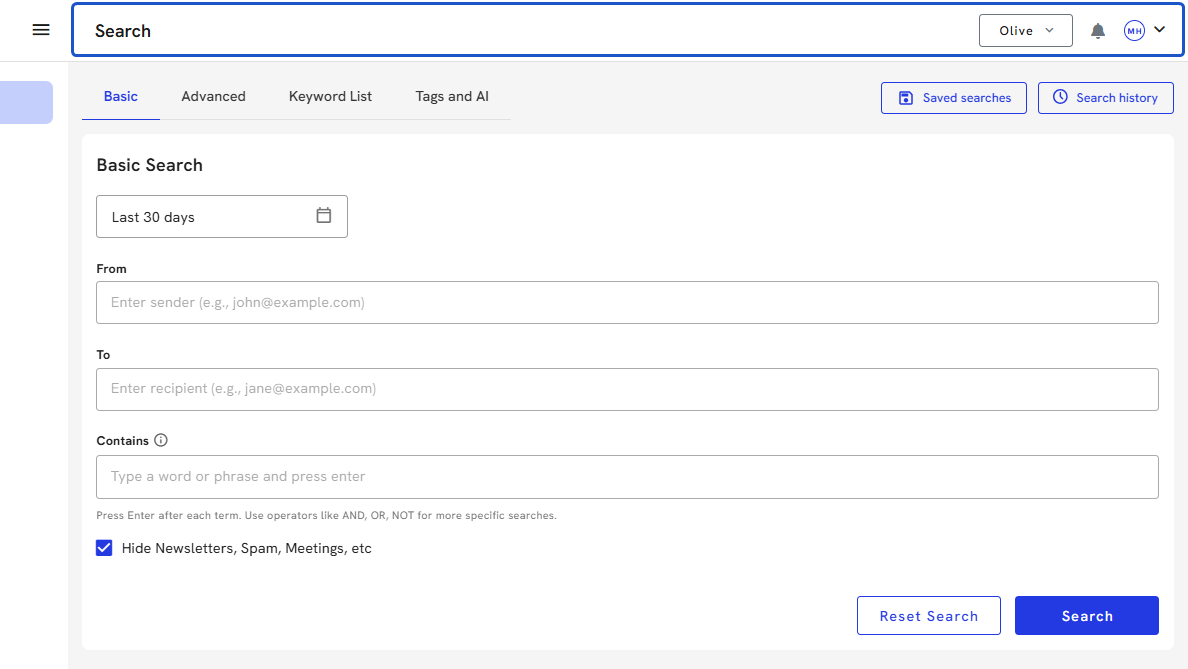Focus the From sender input field

[x=627, y=302]
